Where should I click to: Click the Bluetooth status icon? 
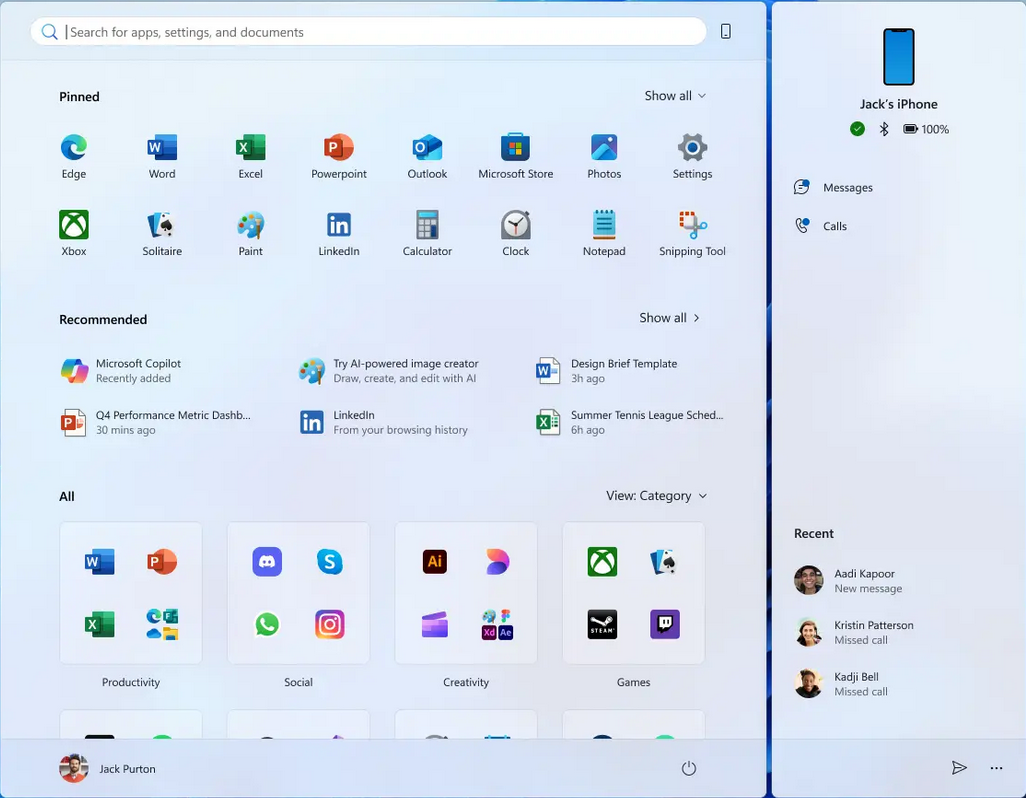[884, 129]
